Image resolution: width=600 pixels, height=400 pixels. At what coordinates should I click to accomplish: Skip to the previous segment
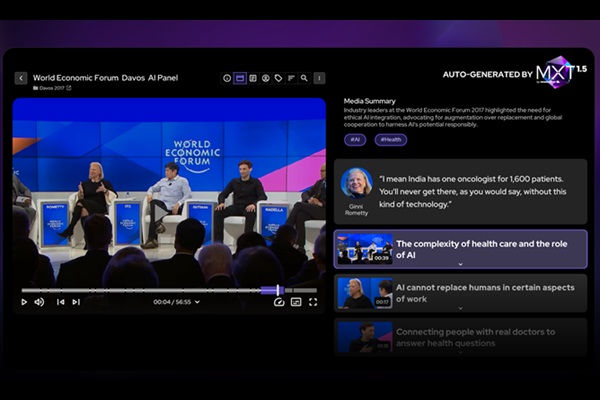coord(60,302)
